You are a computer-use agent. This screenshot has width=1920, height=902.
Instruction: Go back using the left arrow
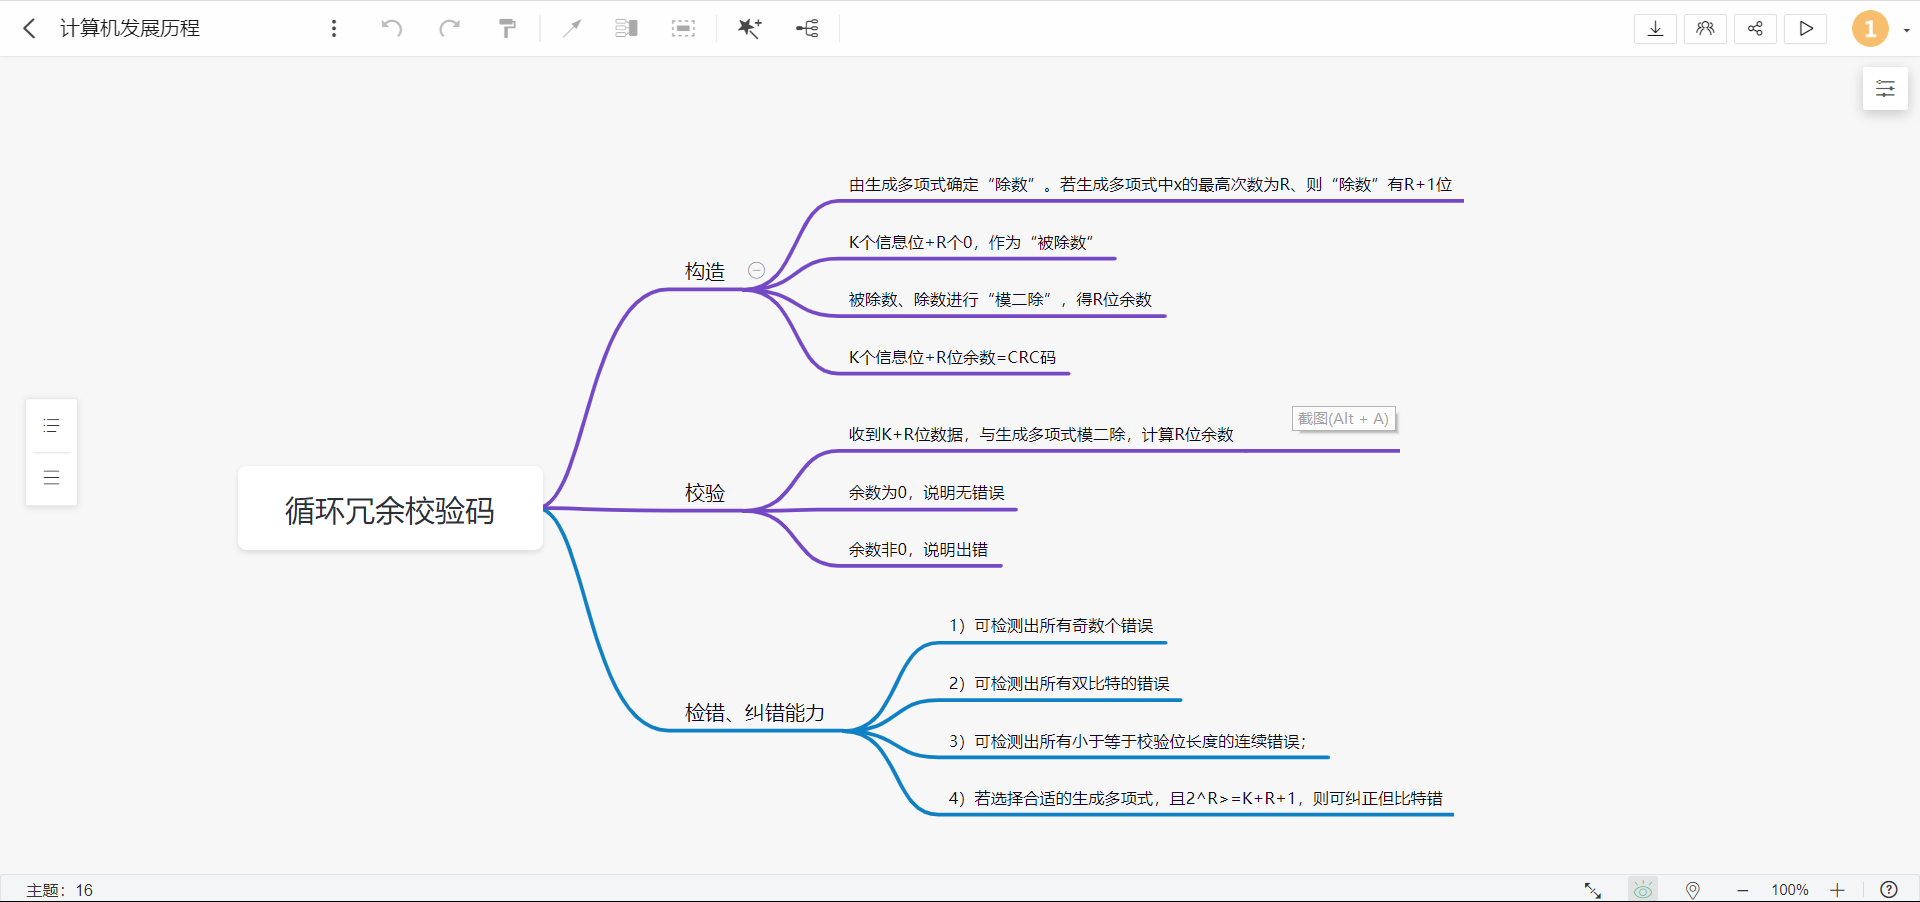[x=30, y=28]
